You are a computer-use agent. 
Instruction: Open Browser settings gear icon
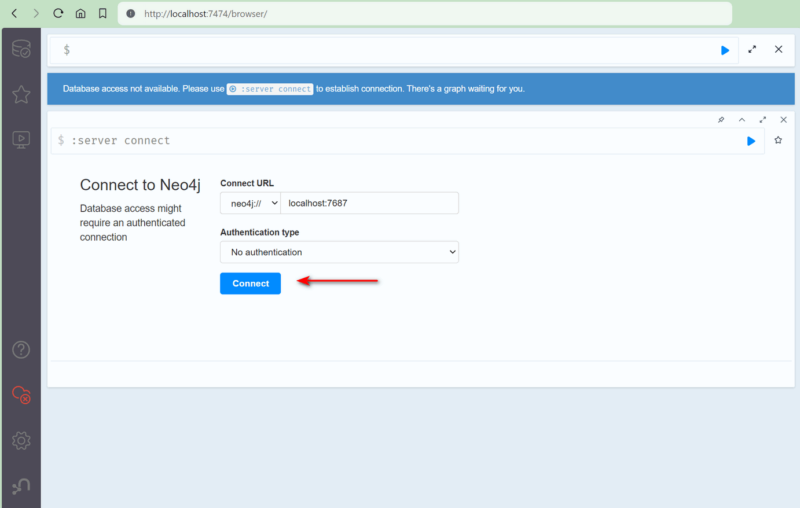pyautogui.click(x=21, y=441)
